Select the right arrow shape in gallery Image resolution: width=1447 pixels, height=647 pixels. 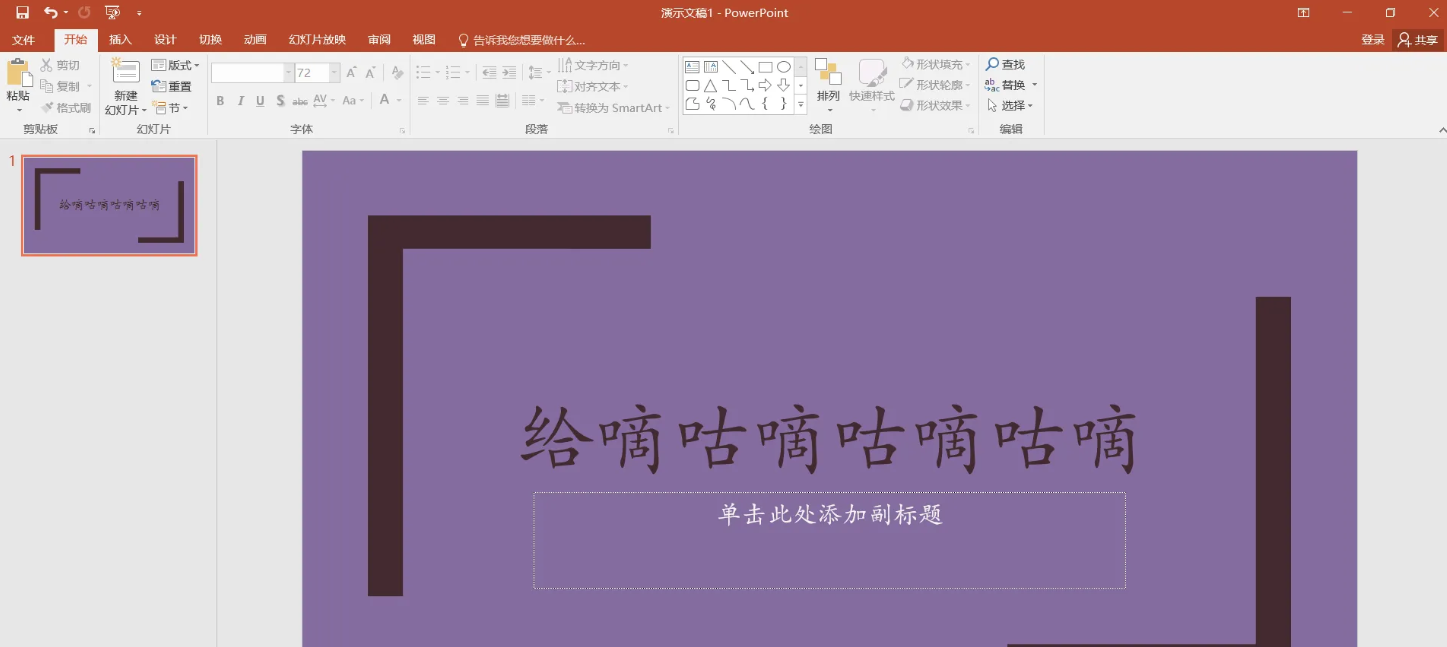[x=765, y=86]
